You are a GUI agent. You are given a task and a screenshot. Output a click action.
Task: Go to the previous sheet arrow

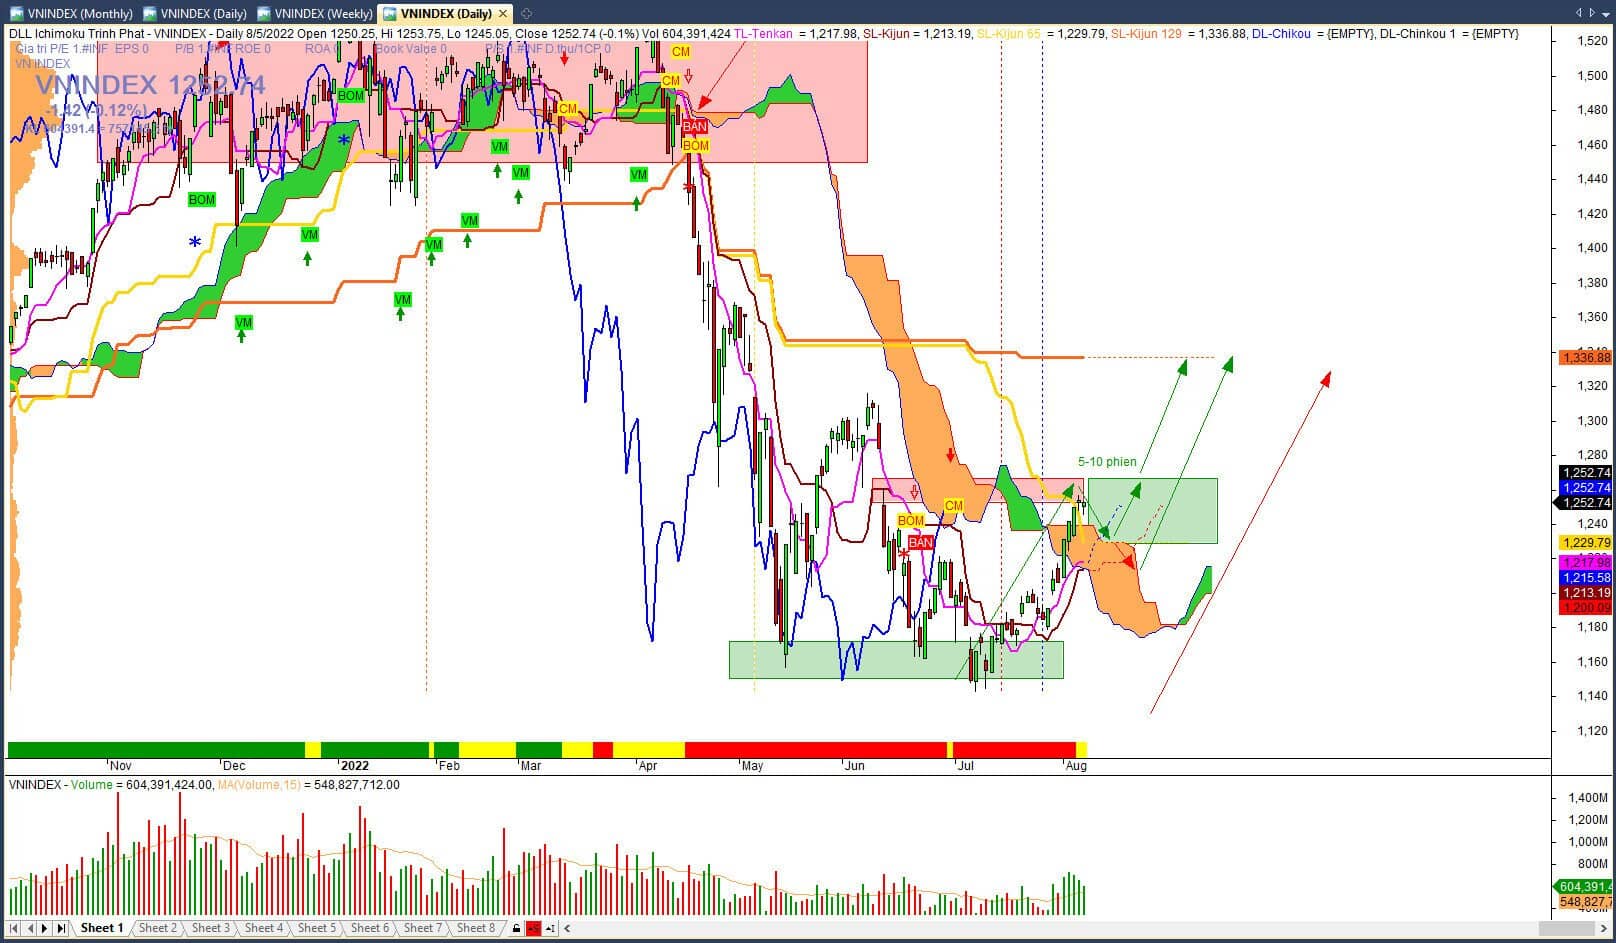[x=30, y=928]
